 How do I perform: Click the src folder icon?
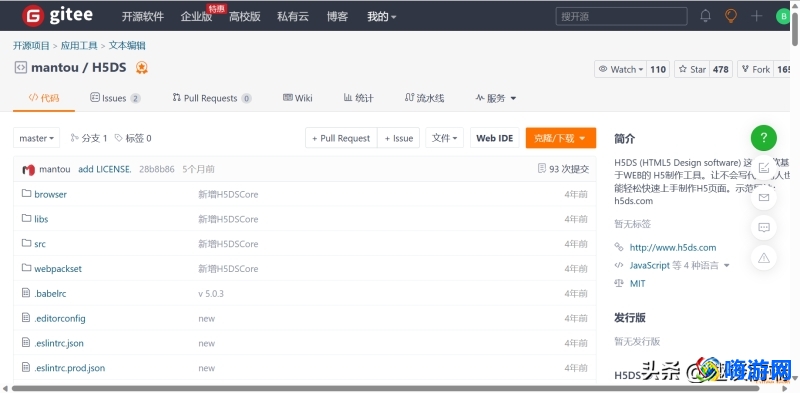(x=27, y=243)
